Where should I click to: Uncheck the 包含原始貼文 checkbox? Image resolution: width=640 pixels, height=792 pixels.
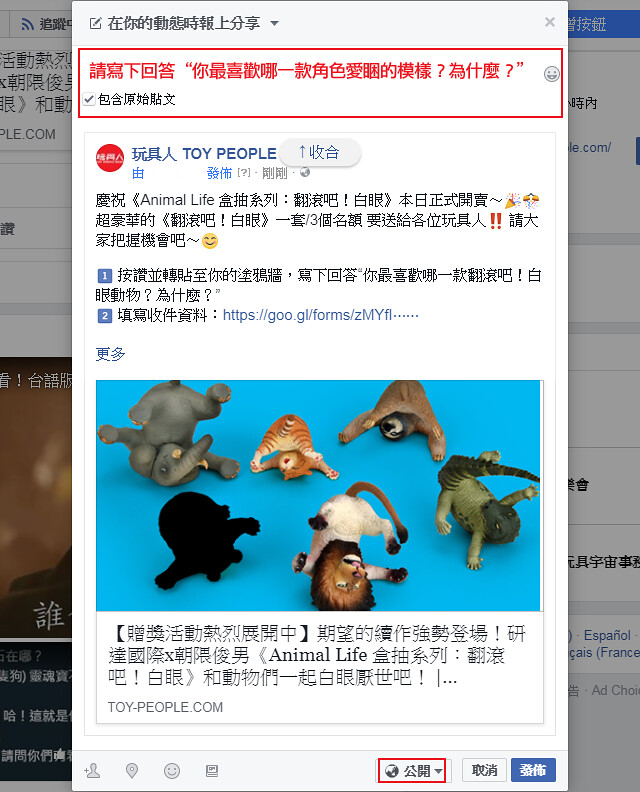(x=89, y=99)
